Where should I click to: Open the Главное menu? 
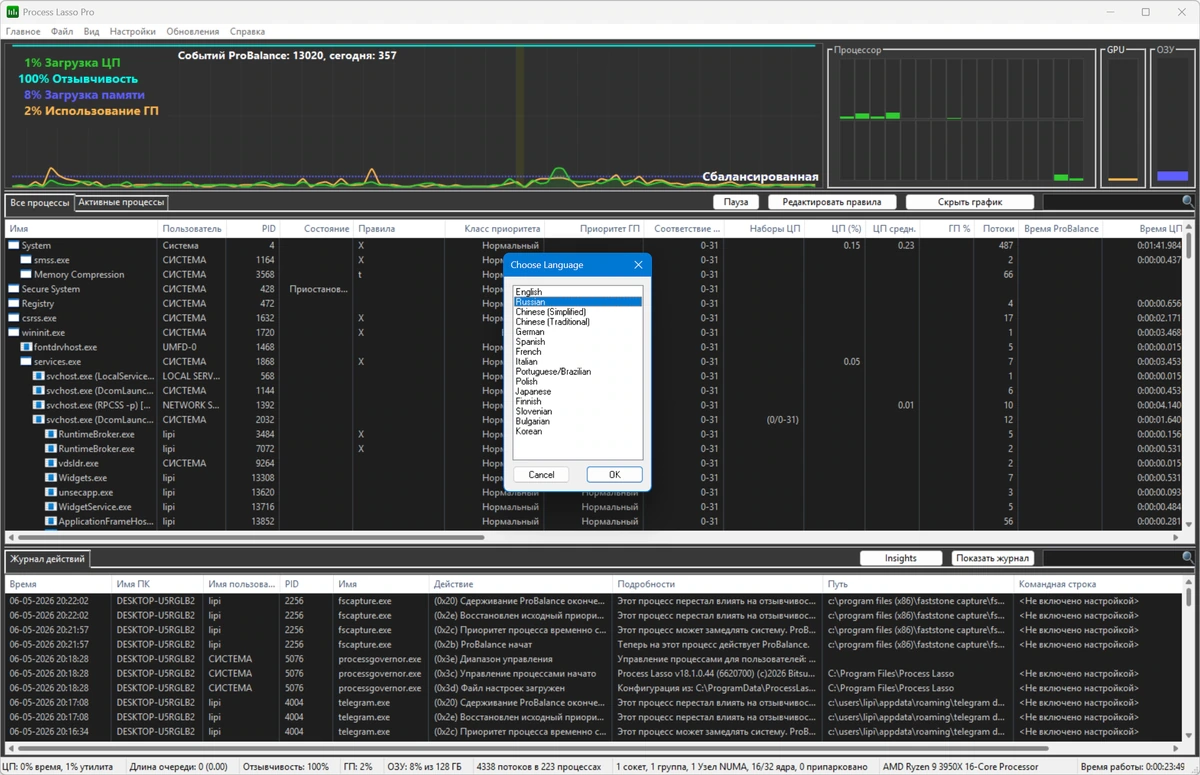(x=23, y=32)
